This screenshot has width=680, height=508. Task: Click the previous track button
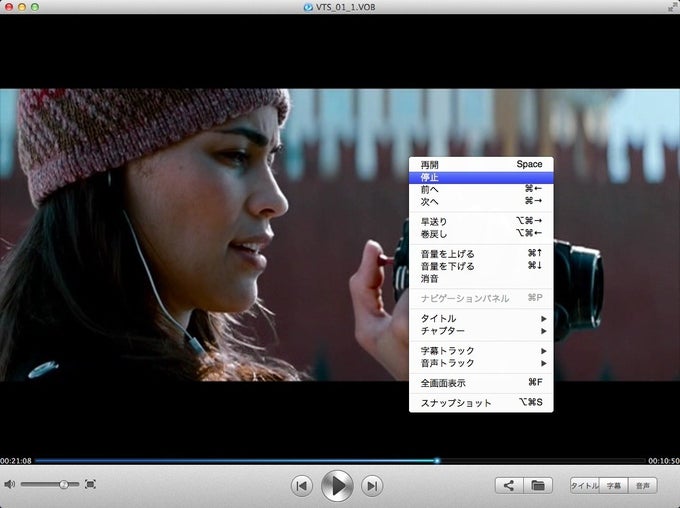click(x=302, y=485)
